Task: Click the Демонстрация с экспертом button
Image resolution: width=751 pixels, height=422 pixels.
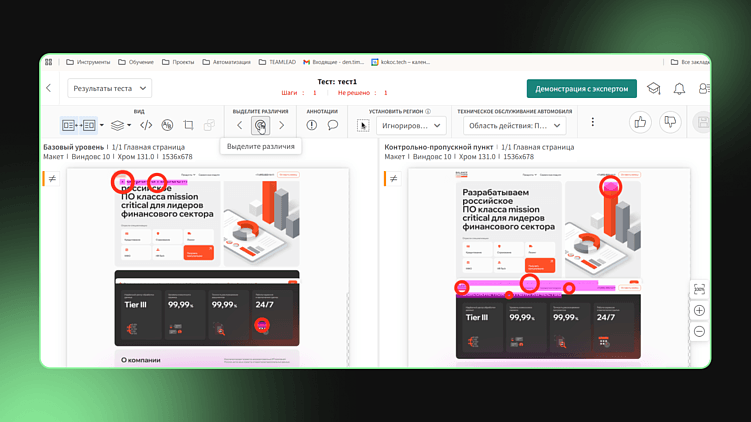Action: pyautogui.click(x=581, y=89)
